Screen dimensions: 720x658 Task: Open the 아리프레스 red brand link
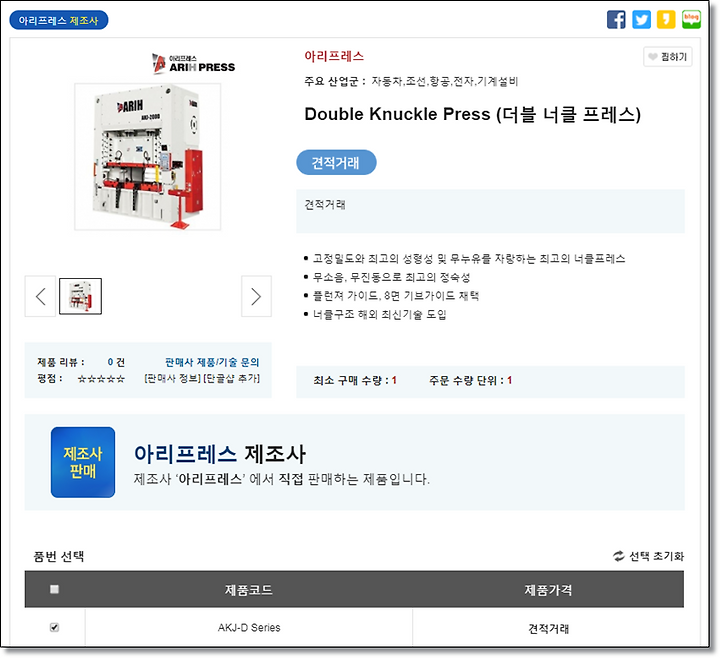click(x=334, y=56)
